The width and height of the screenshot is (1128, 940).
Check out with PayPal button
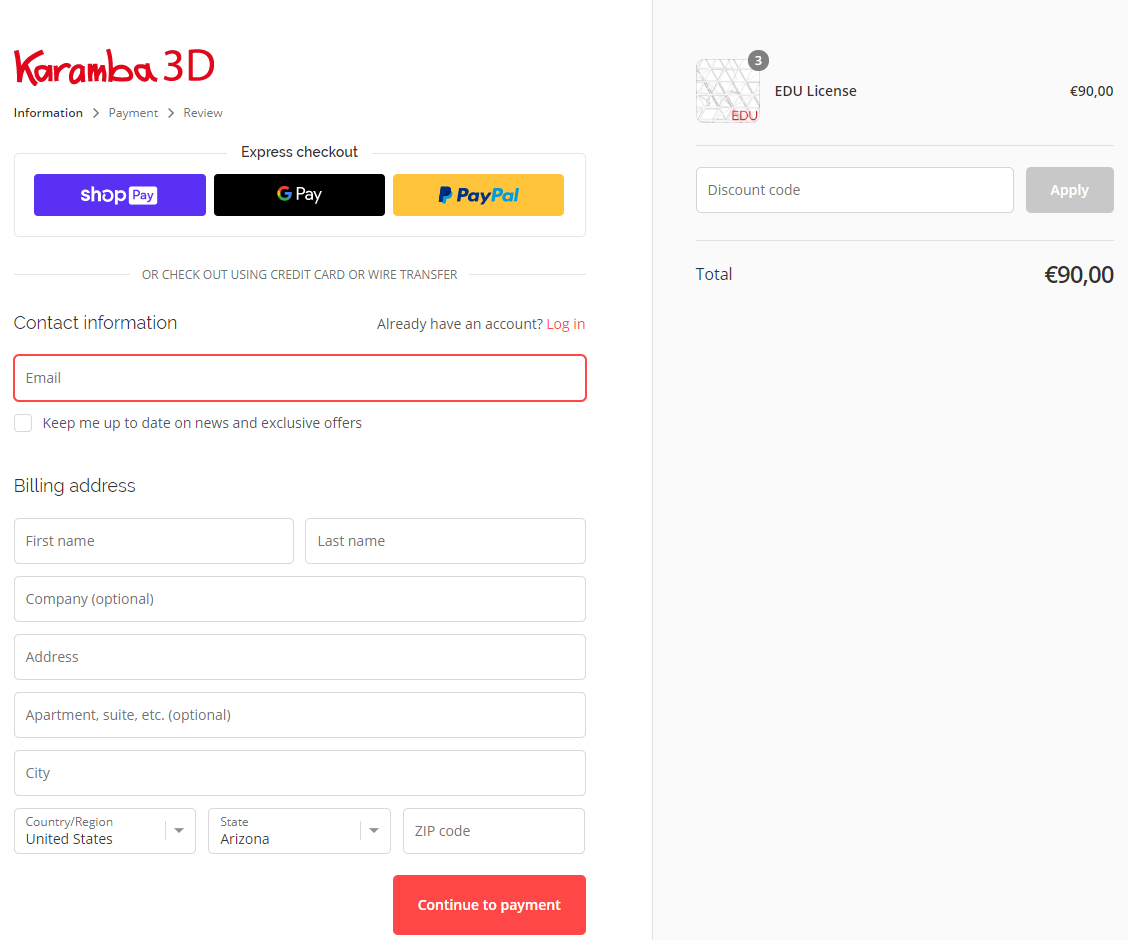pos(478,195)
